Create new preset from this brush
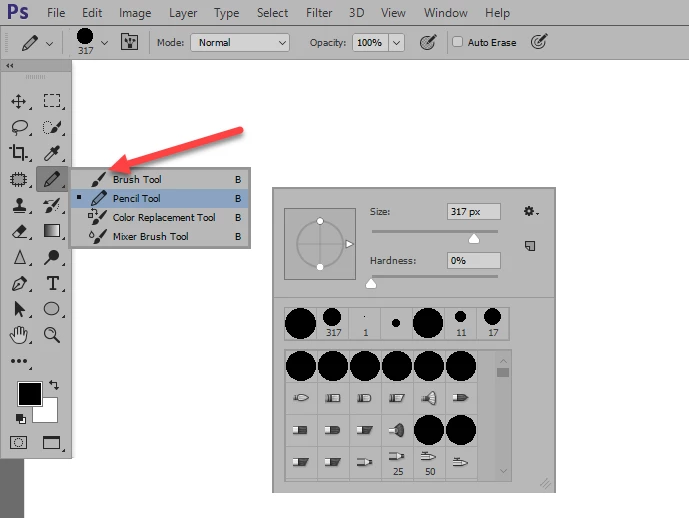Image resolution: width=689 pixels, height=518 pixels. point(530,246)
